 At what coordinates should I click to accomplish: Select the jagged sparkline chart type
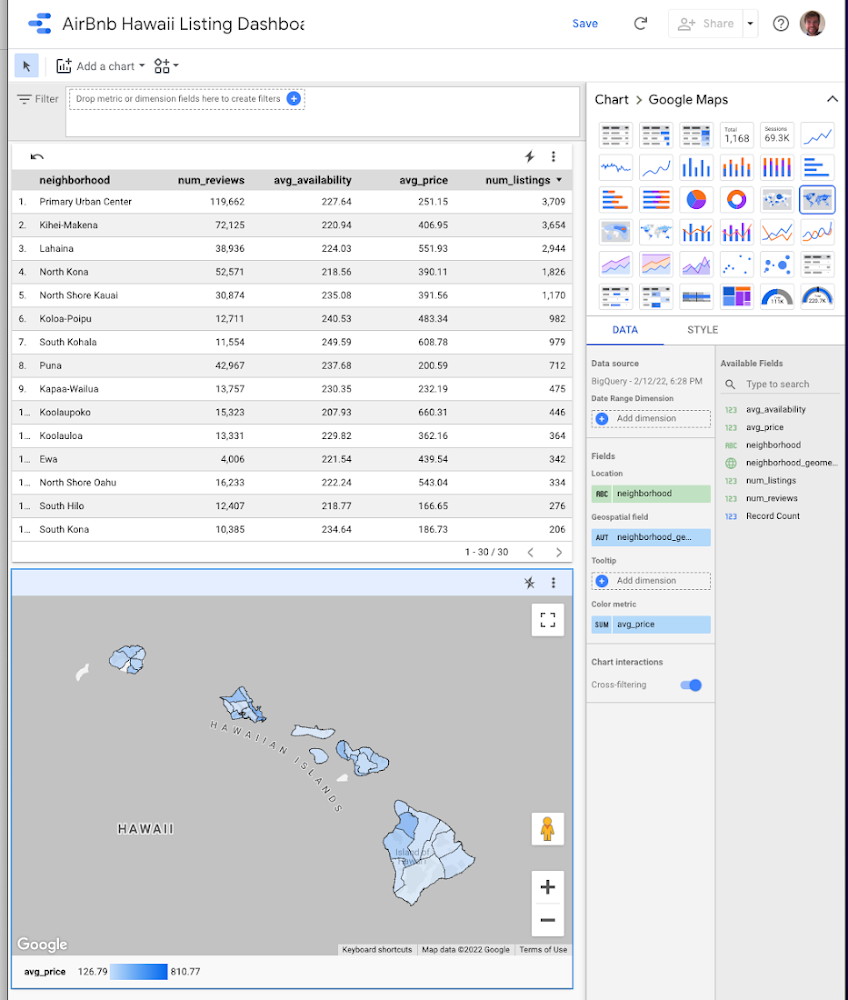pos(615,168)
